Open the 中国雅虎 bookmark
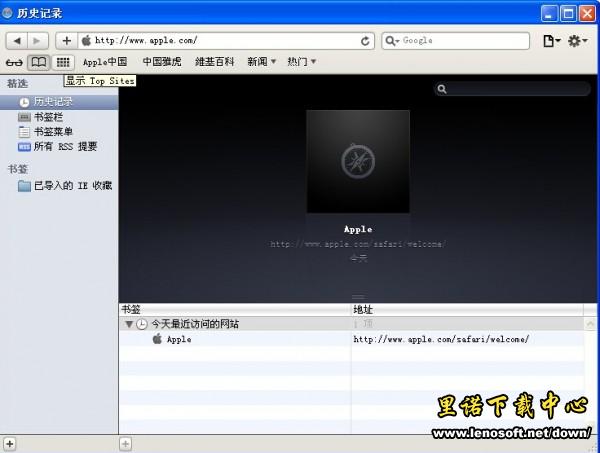Image resolution: width=600 pixels, height=453 pixels. coord(162,62)
